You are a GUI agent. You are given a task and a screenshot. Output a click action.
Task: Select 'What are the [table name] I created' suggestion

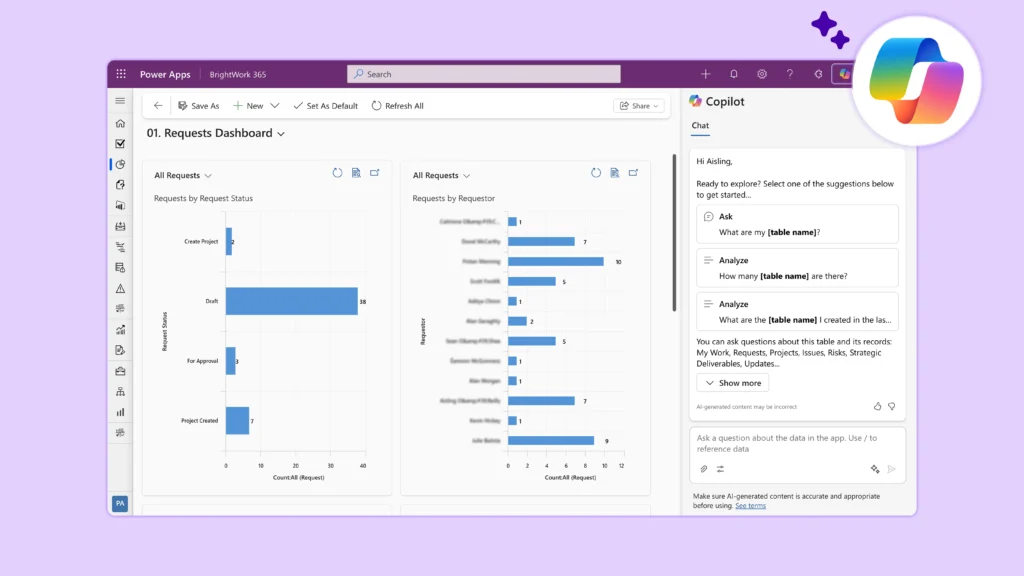[797, 312]
